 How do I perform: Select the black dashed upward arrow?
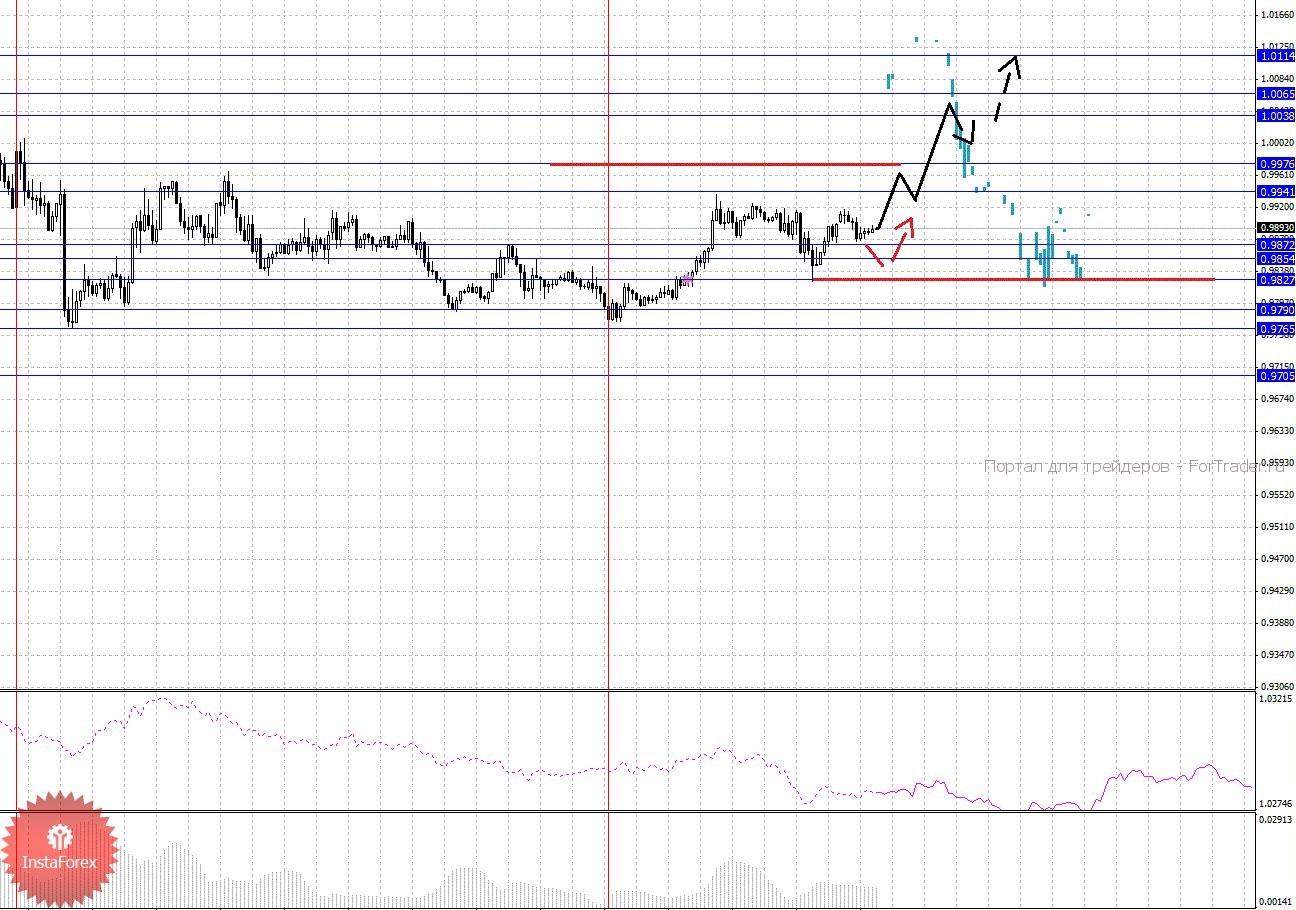(1007, 88)
